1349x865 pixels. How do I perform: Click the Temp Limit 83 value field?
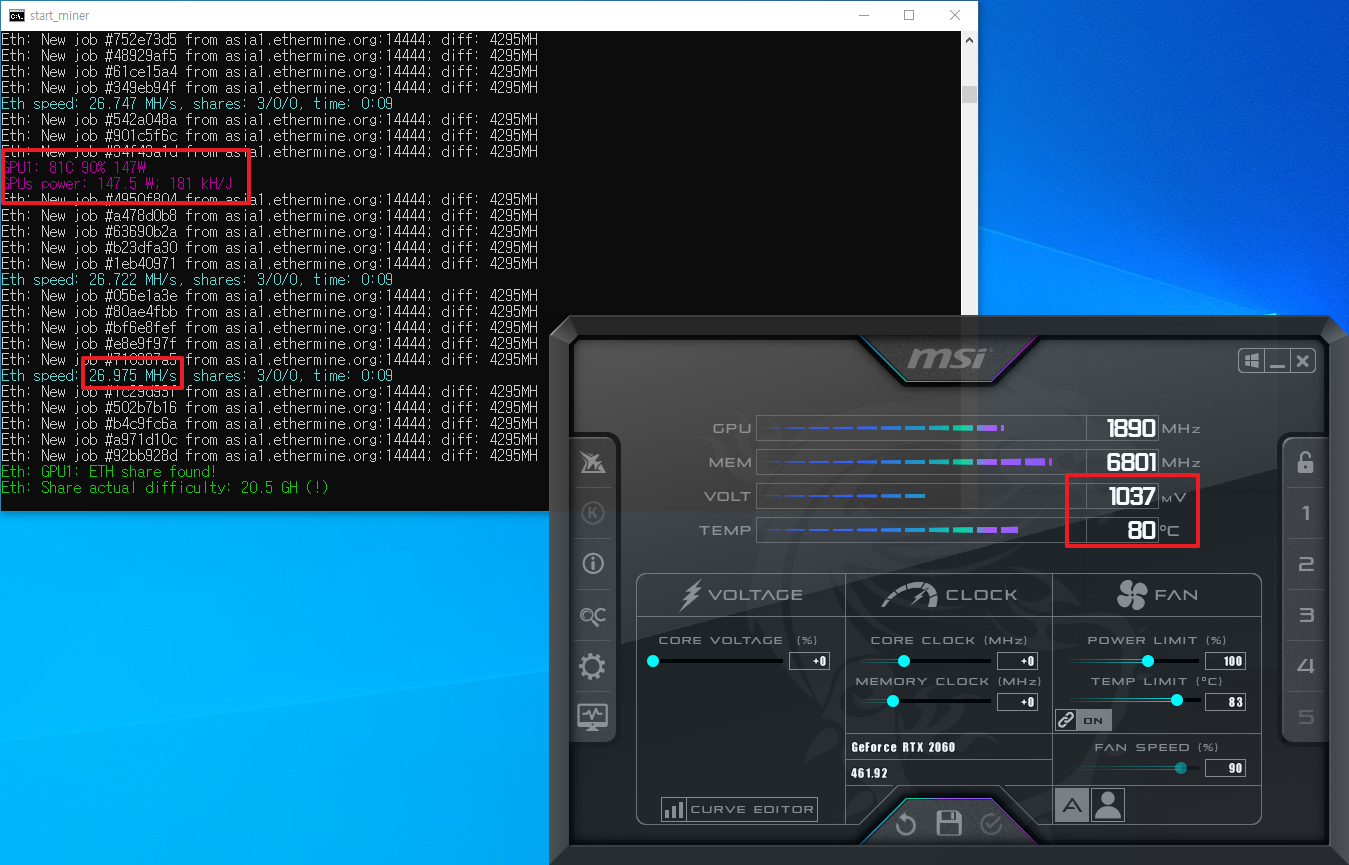click(1225, 702)
